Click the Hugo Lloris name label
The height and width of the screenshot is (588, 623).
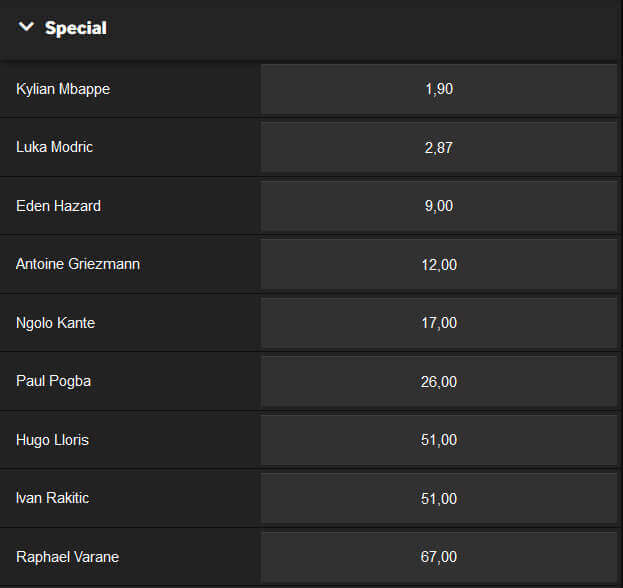coord(52,441)
